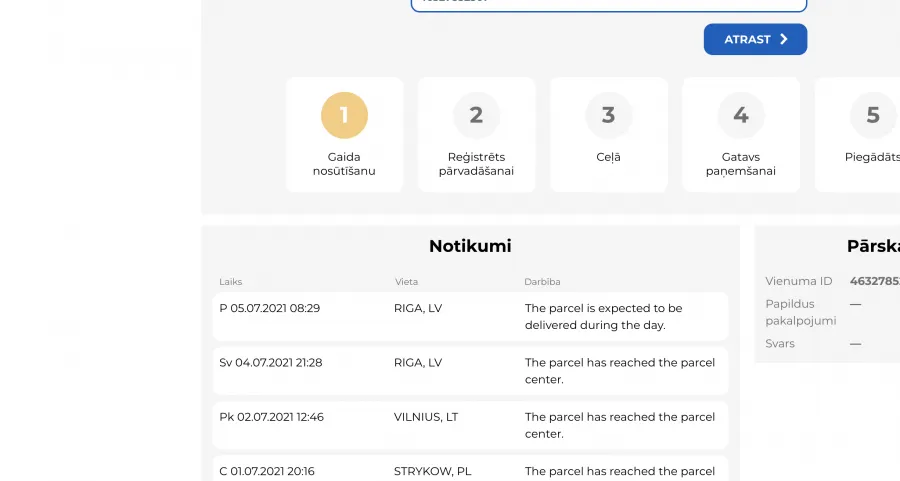
Task: Select the 05.07.2021 08:29 RIGA event row
Action: (x=470, y=316)
